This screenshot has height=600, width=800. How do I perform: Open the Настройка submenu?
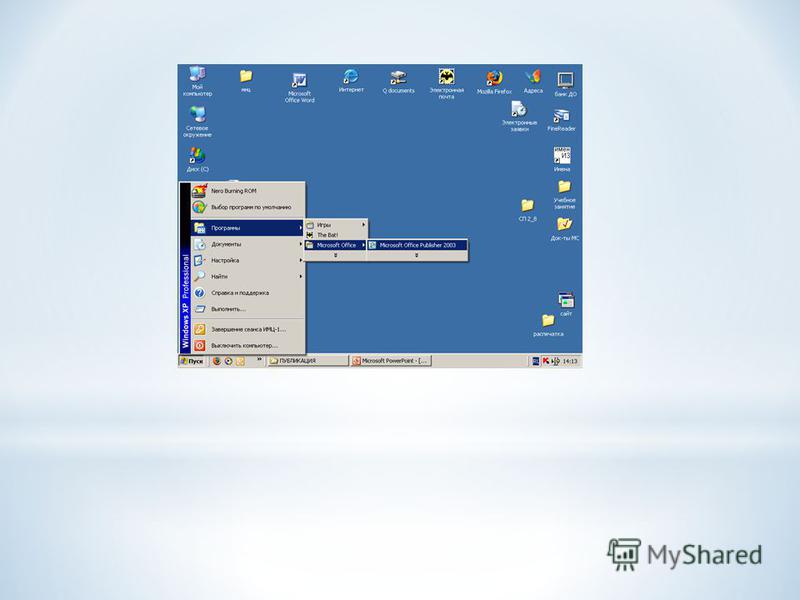click(248, 260)
